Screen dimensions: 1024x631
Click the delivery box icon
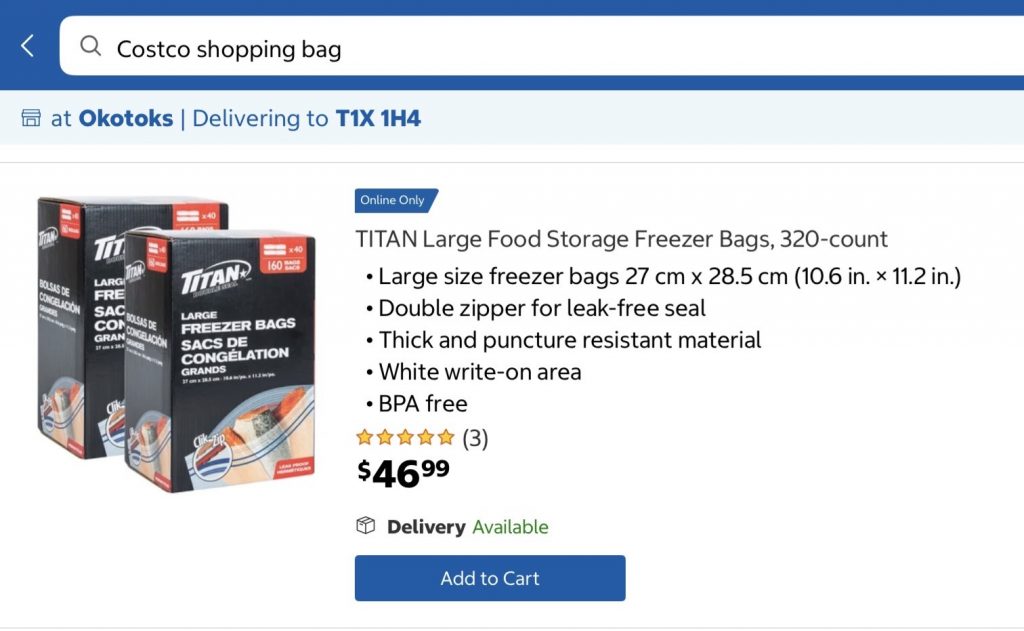click(366, 526)
